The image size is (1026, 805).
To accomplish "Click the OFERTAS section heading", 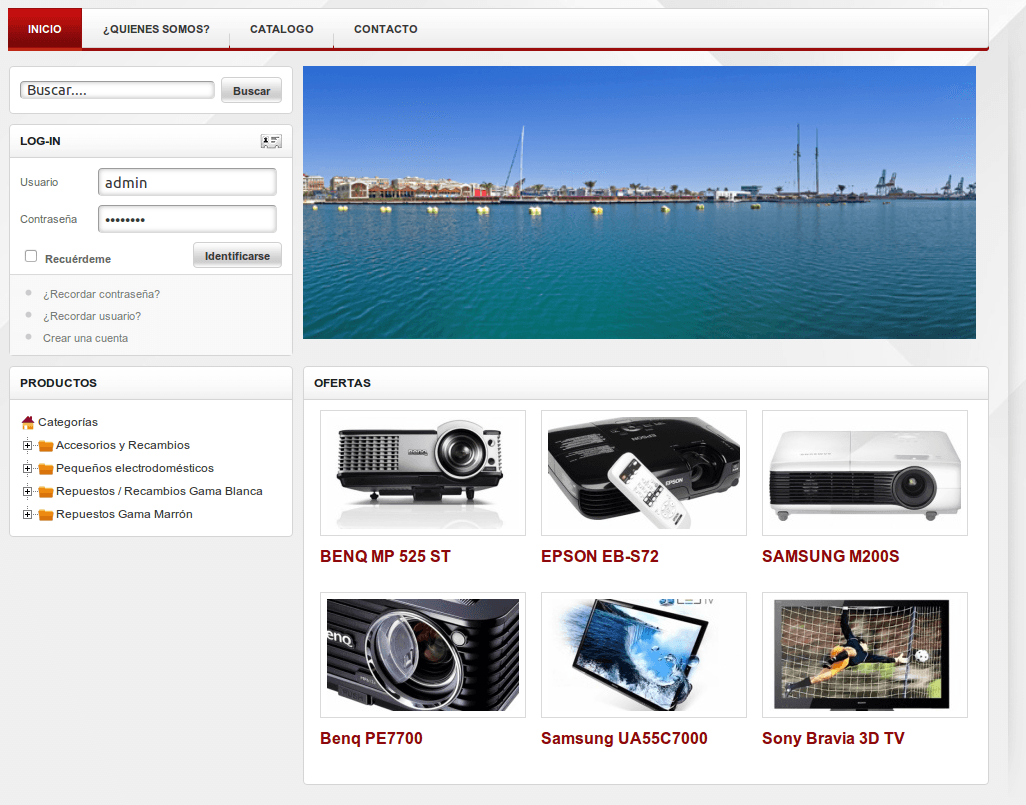I will coord(342,383).
